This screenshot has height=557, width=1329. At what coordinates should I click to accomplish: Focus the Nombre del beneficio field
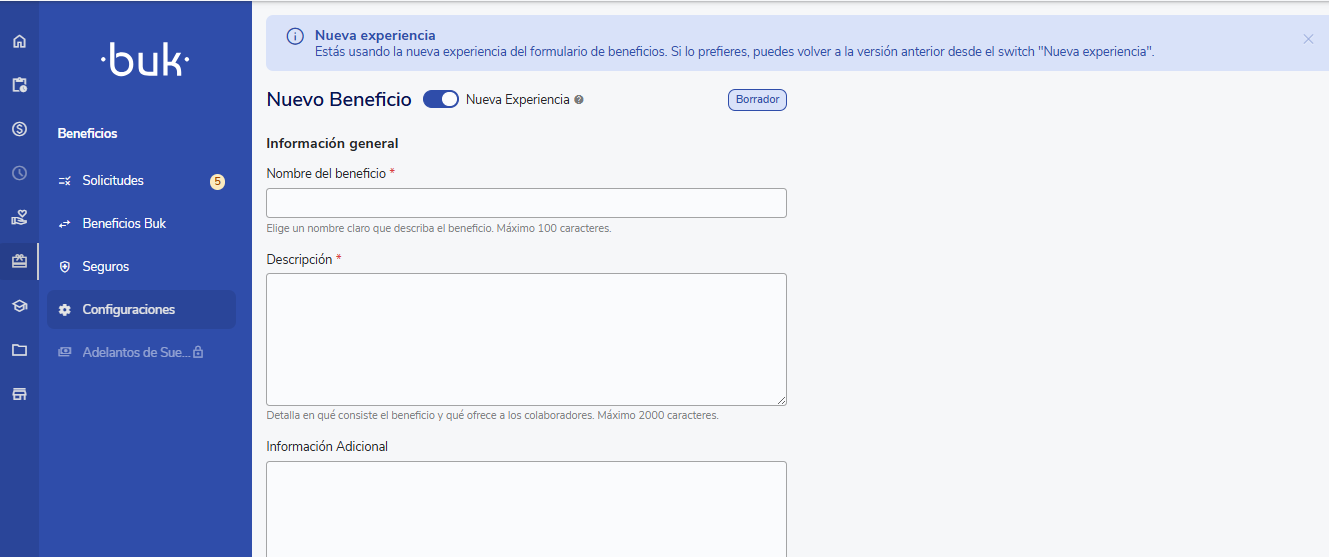pos(526,203)
